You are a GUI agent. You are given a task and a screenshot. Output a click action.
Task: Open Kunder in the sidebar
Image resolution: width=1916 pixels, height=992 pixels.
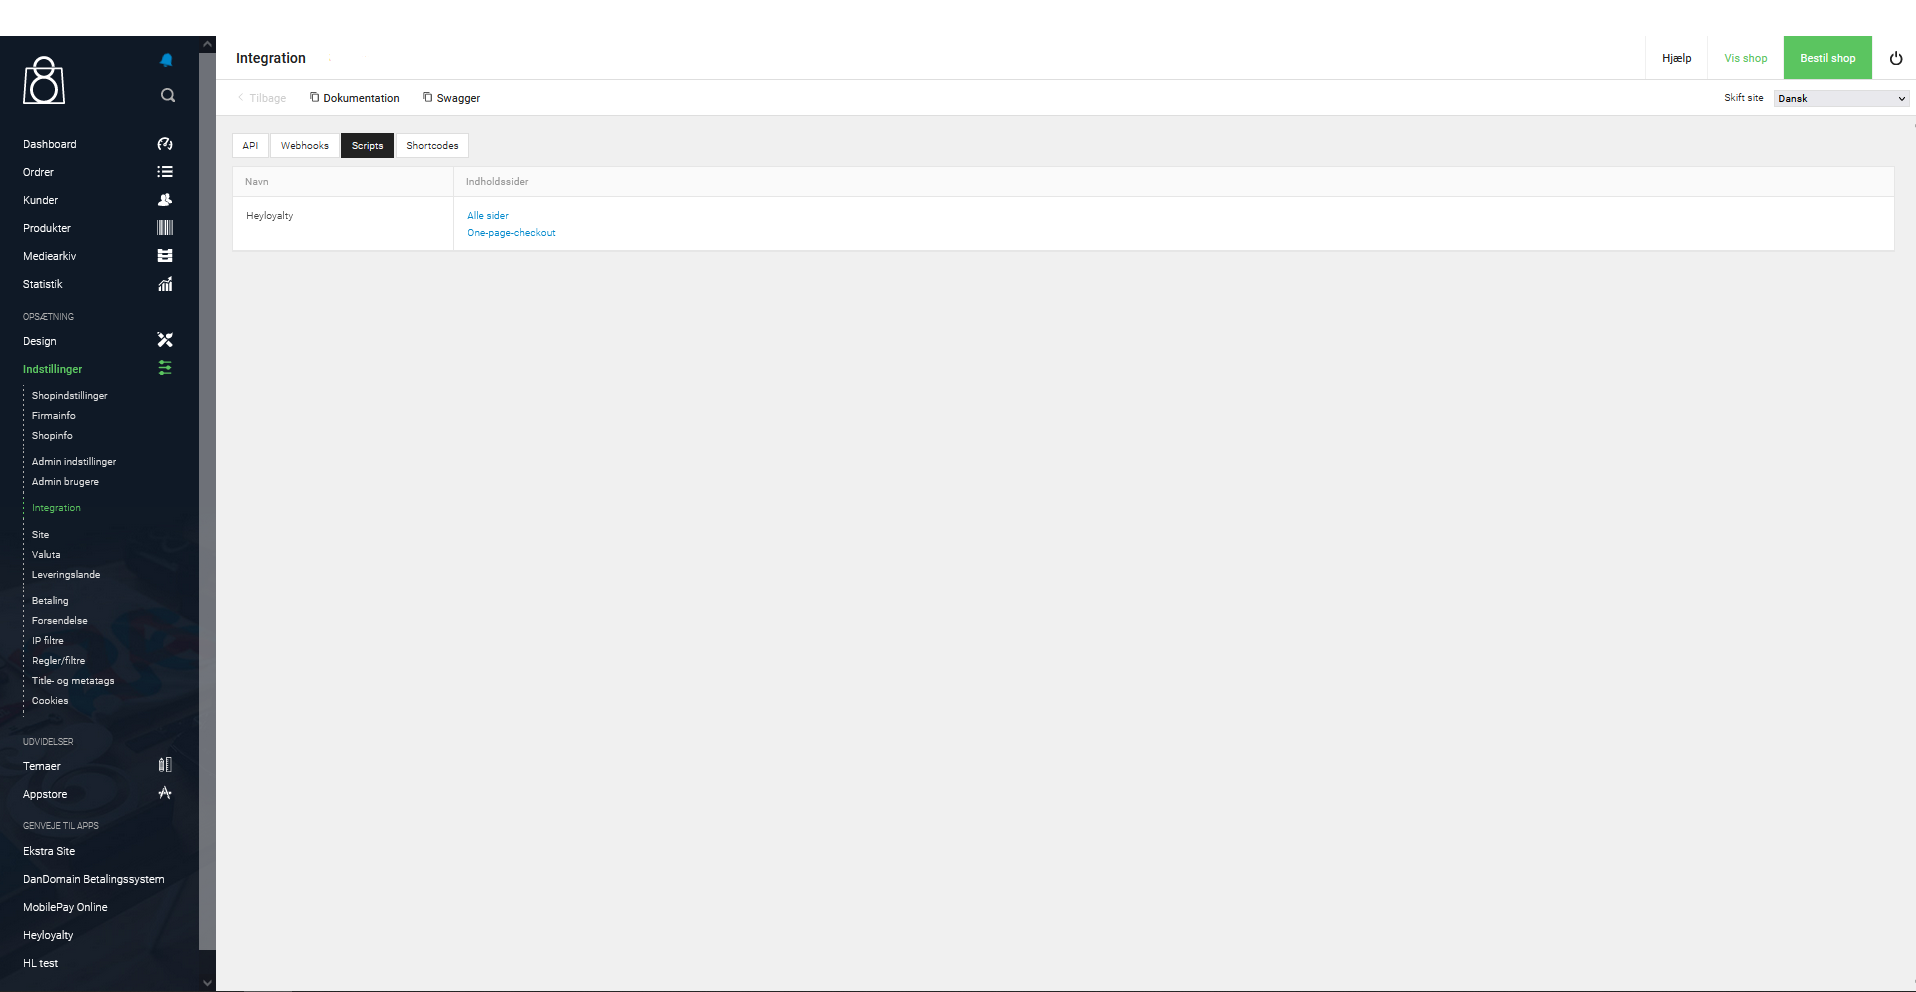(40, 200)
